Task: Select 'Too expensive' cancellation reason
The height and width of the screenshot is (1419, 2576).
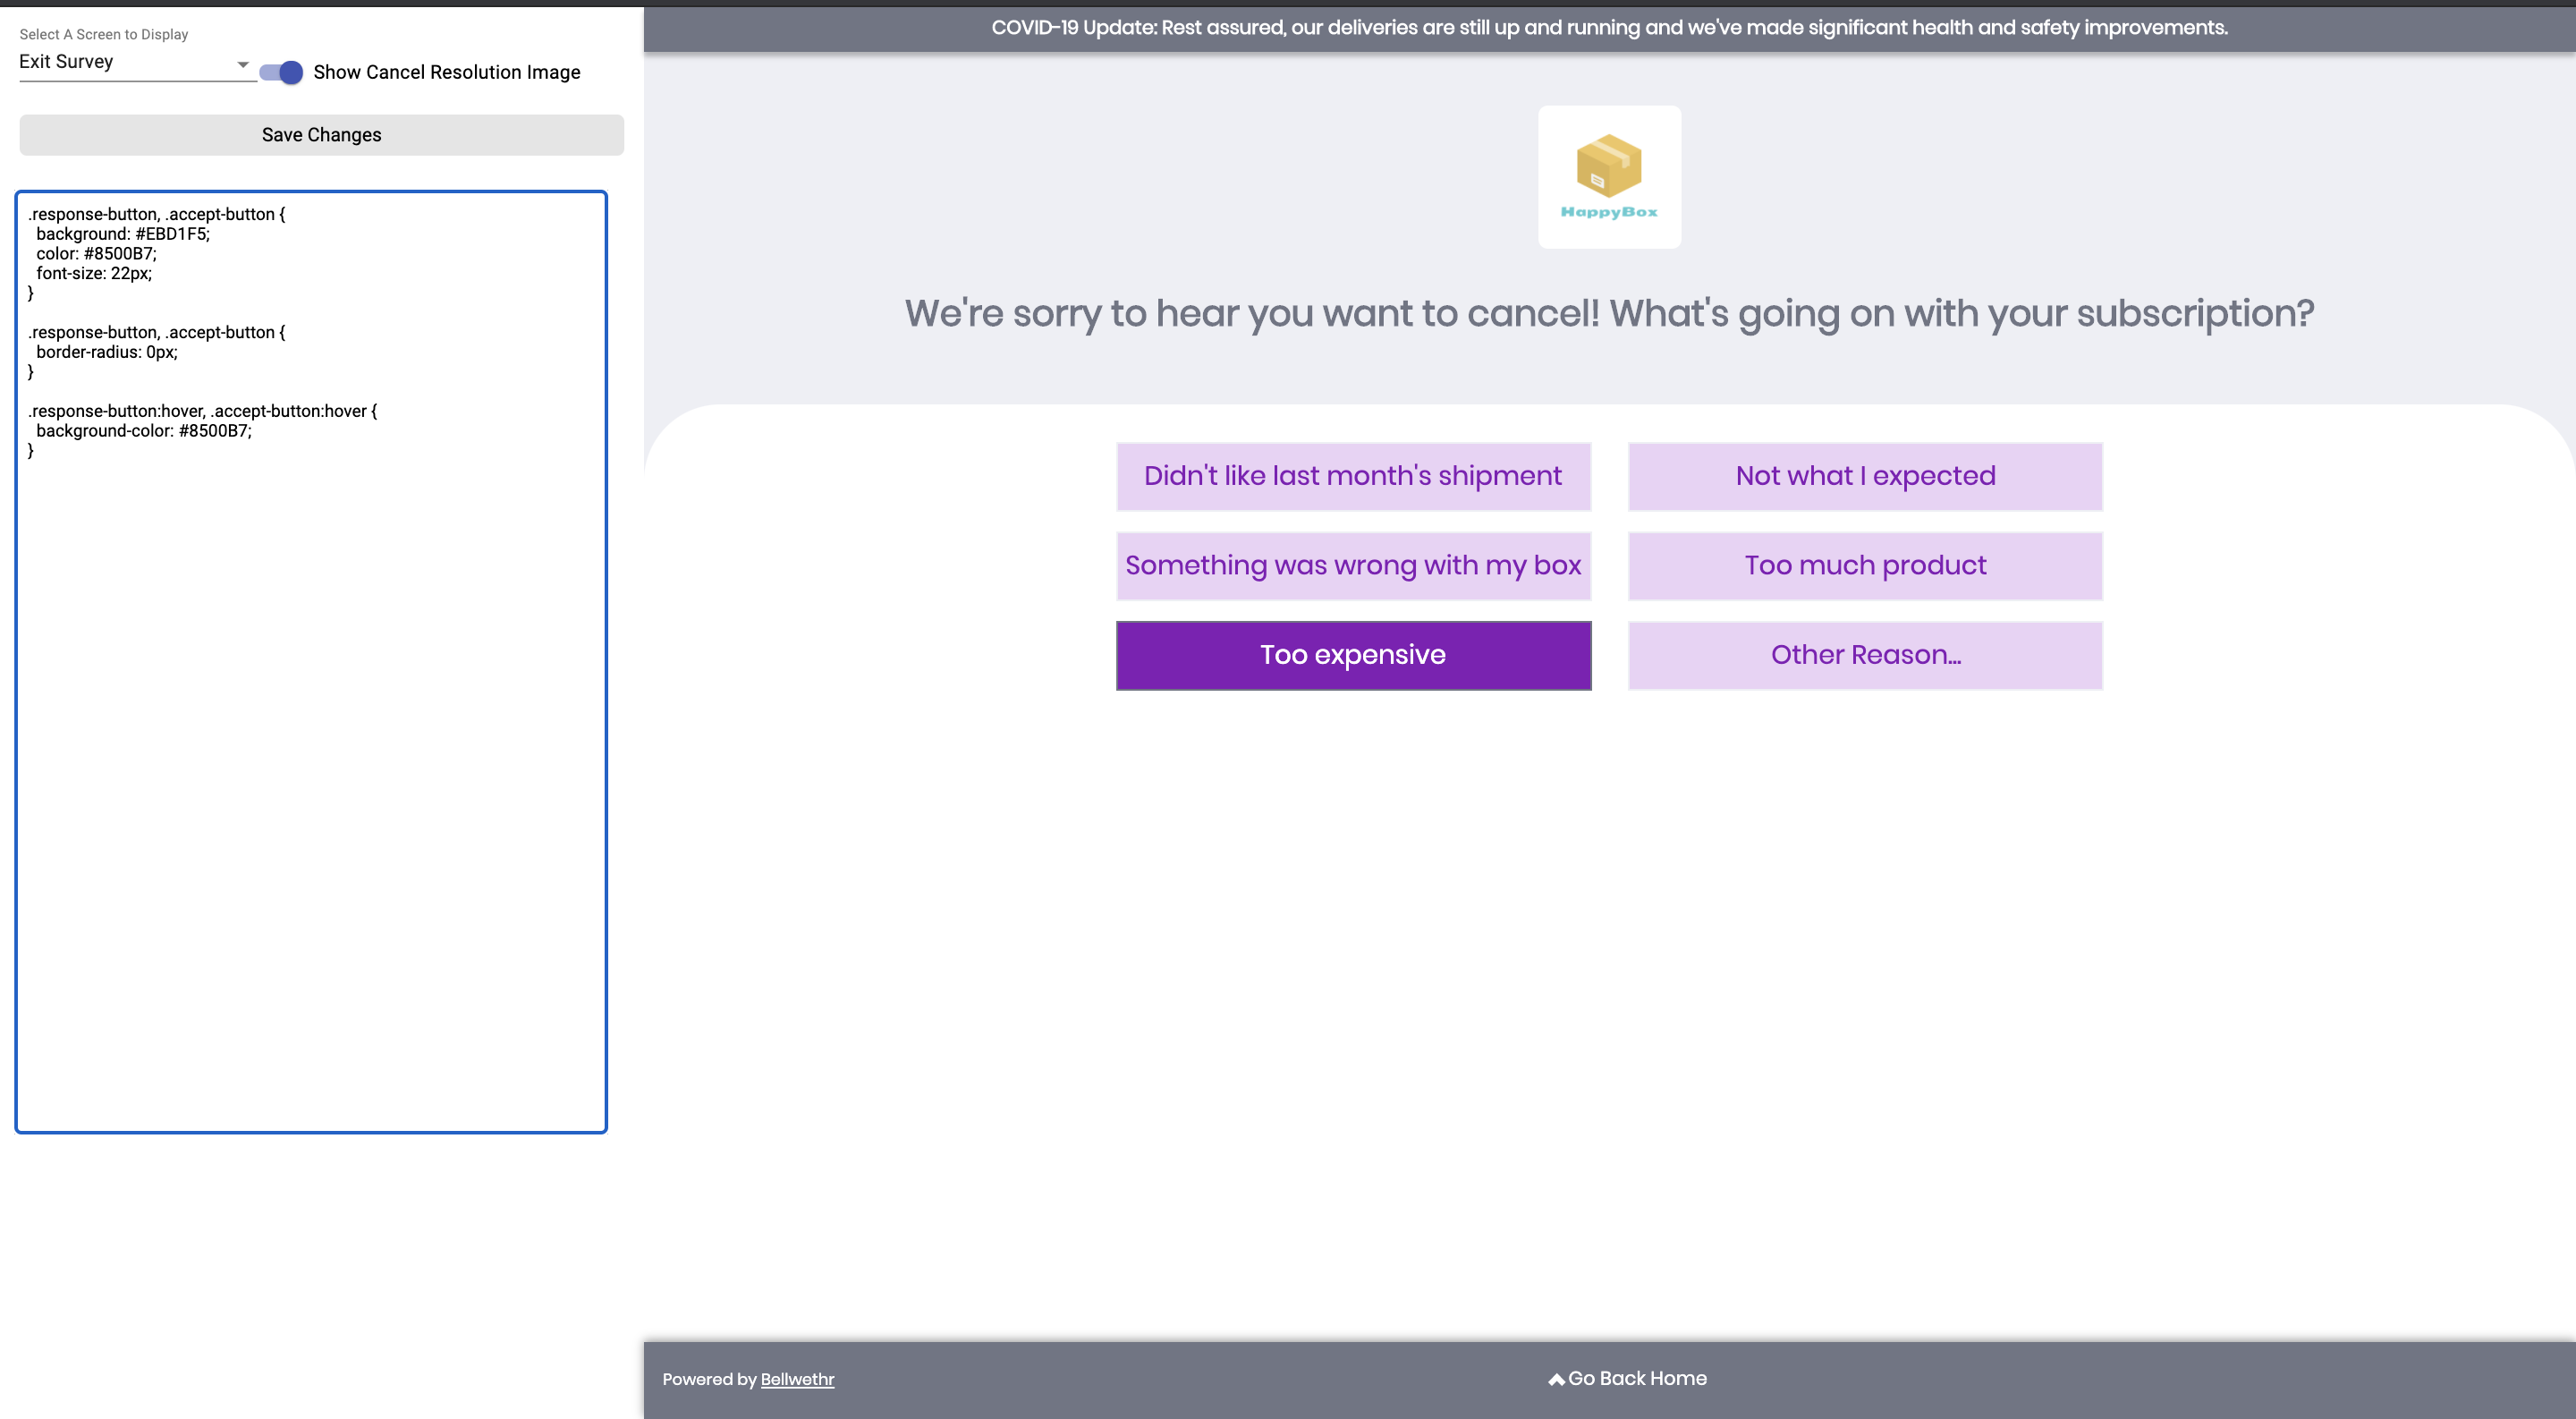Action: point(1352,653)
